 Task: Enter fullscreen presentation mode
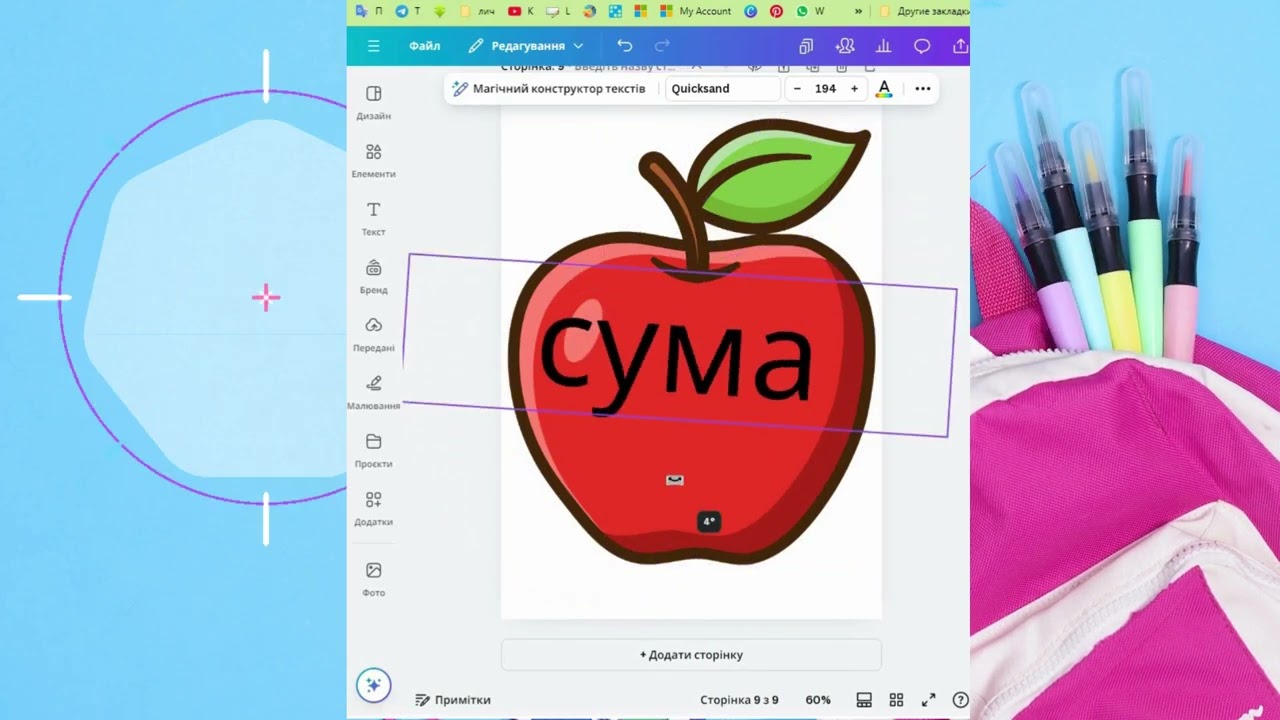coord(928,700)
